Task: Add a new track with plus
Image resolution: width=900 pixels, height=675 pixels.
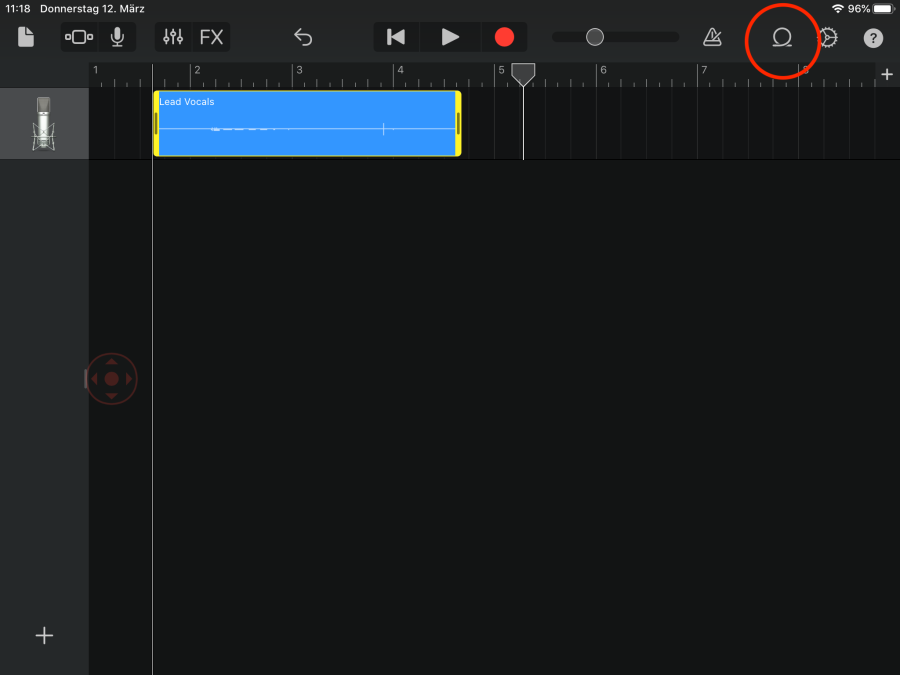Action: tap(44, 636)
